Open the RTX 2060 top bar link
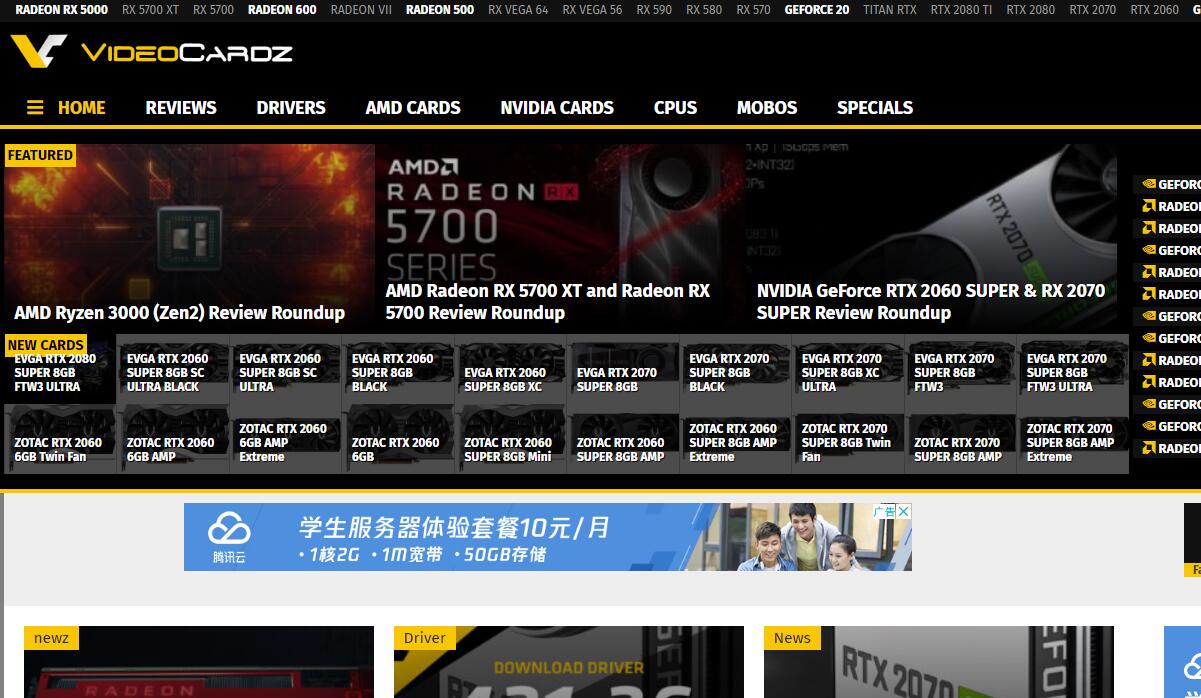Image resolution: width=1201 pixels, height=698 pixels. point(1155,10)
